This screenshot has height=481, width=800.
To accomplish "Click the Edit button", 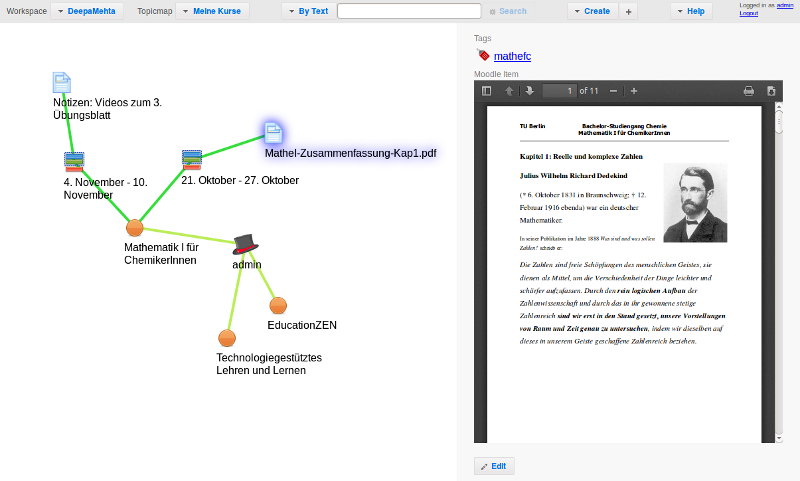I will click(x=494, y=466).
